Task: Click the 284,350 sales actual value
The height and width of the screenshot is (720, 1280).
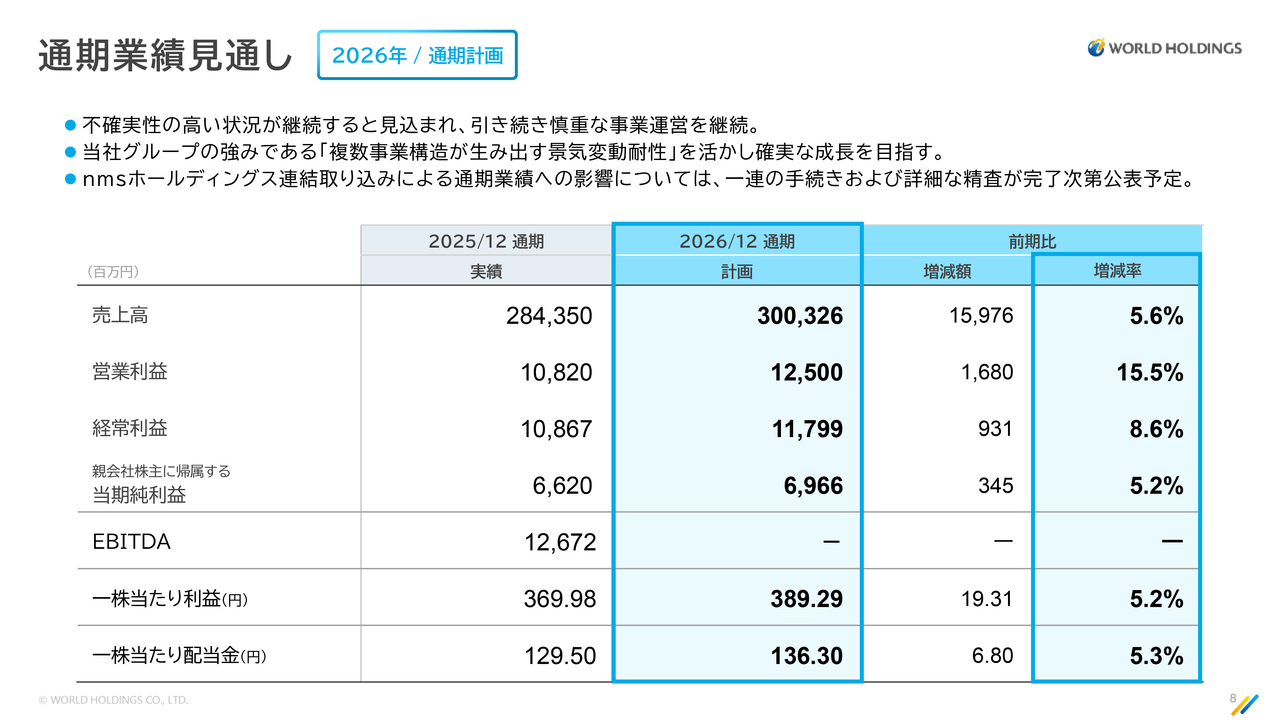Action: pos(549,316)
